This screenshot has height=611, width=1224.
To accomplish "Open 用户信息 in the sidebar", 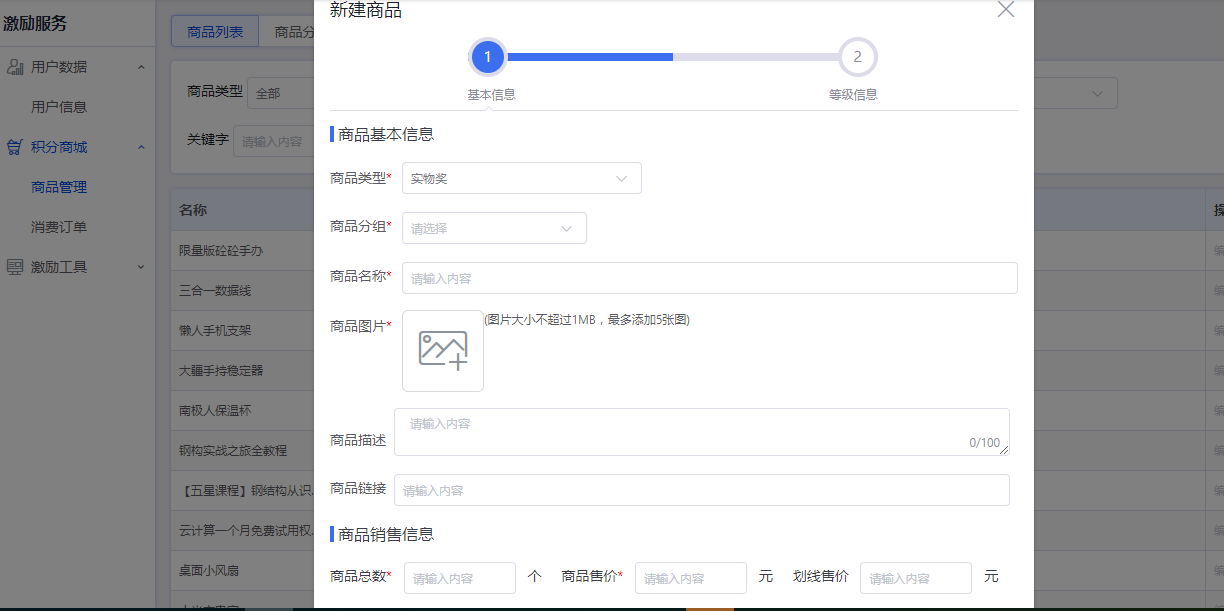I will (59, 107).
